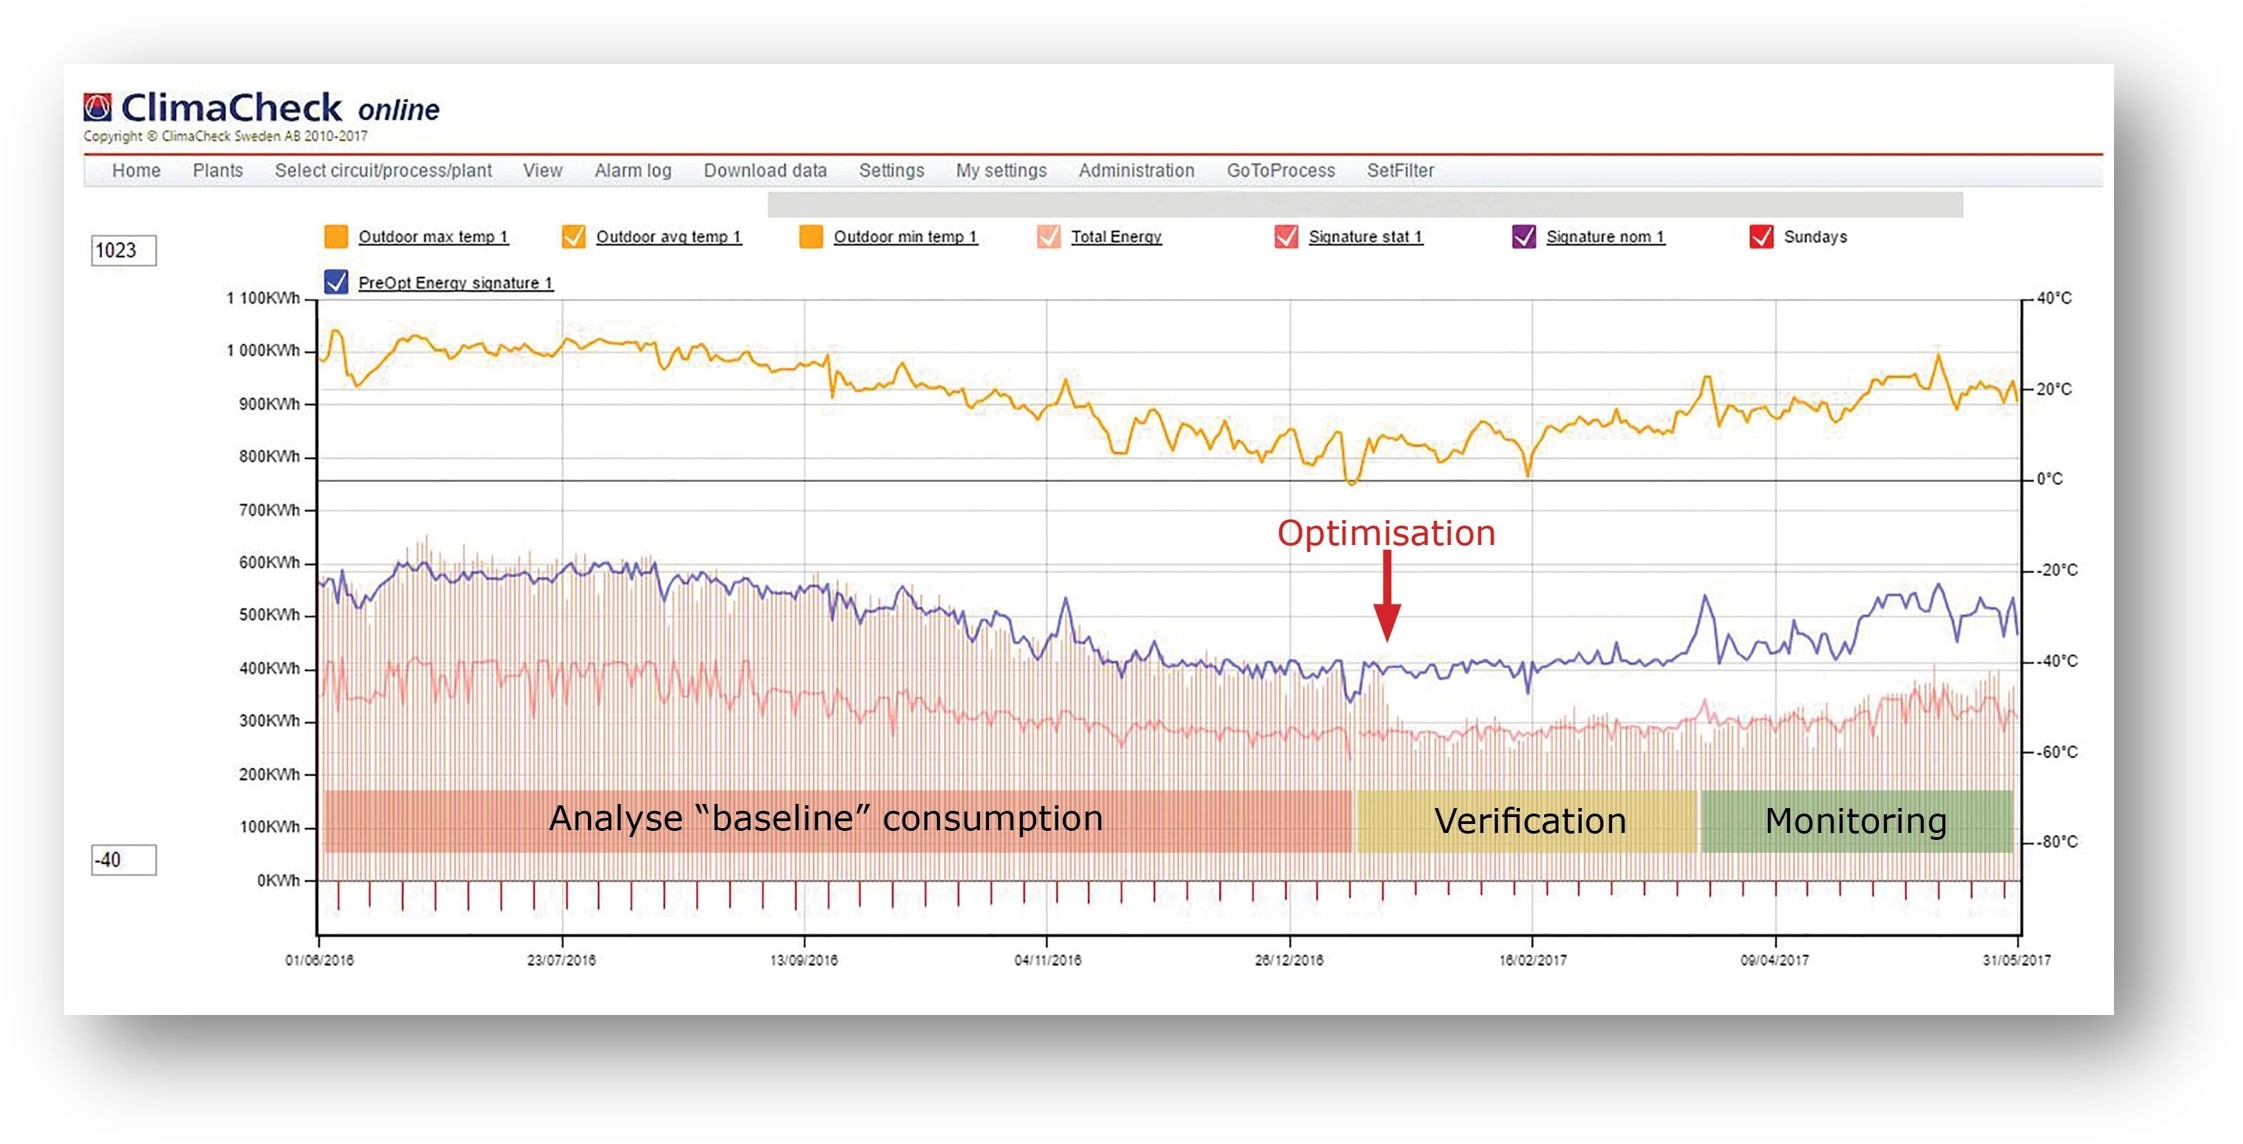Disable the Signature nom 1 checkbox

pyautogui.click(x=1524, y=236)
